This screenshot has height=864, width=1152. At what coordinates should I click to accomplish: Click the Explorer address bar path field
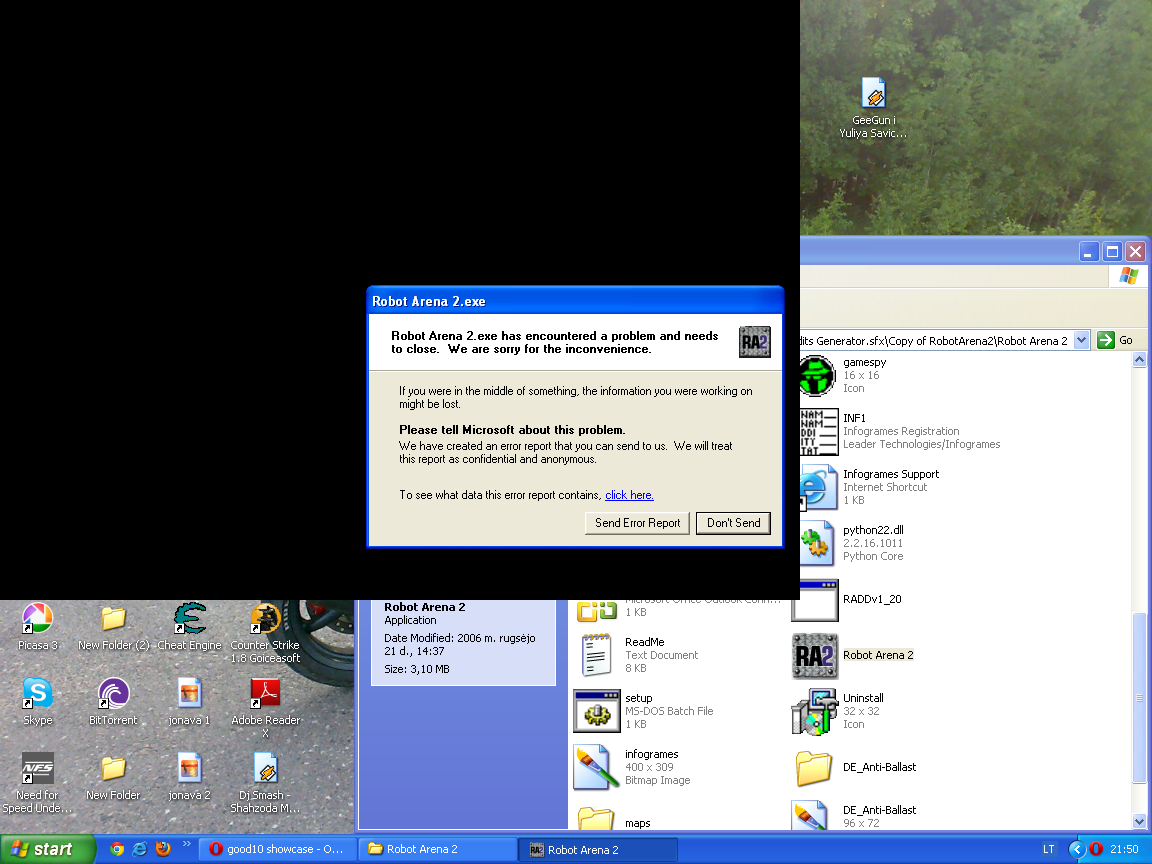click(x=936, y=340)
